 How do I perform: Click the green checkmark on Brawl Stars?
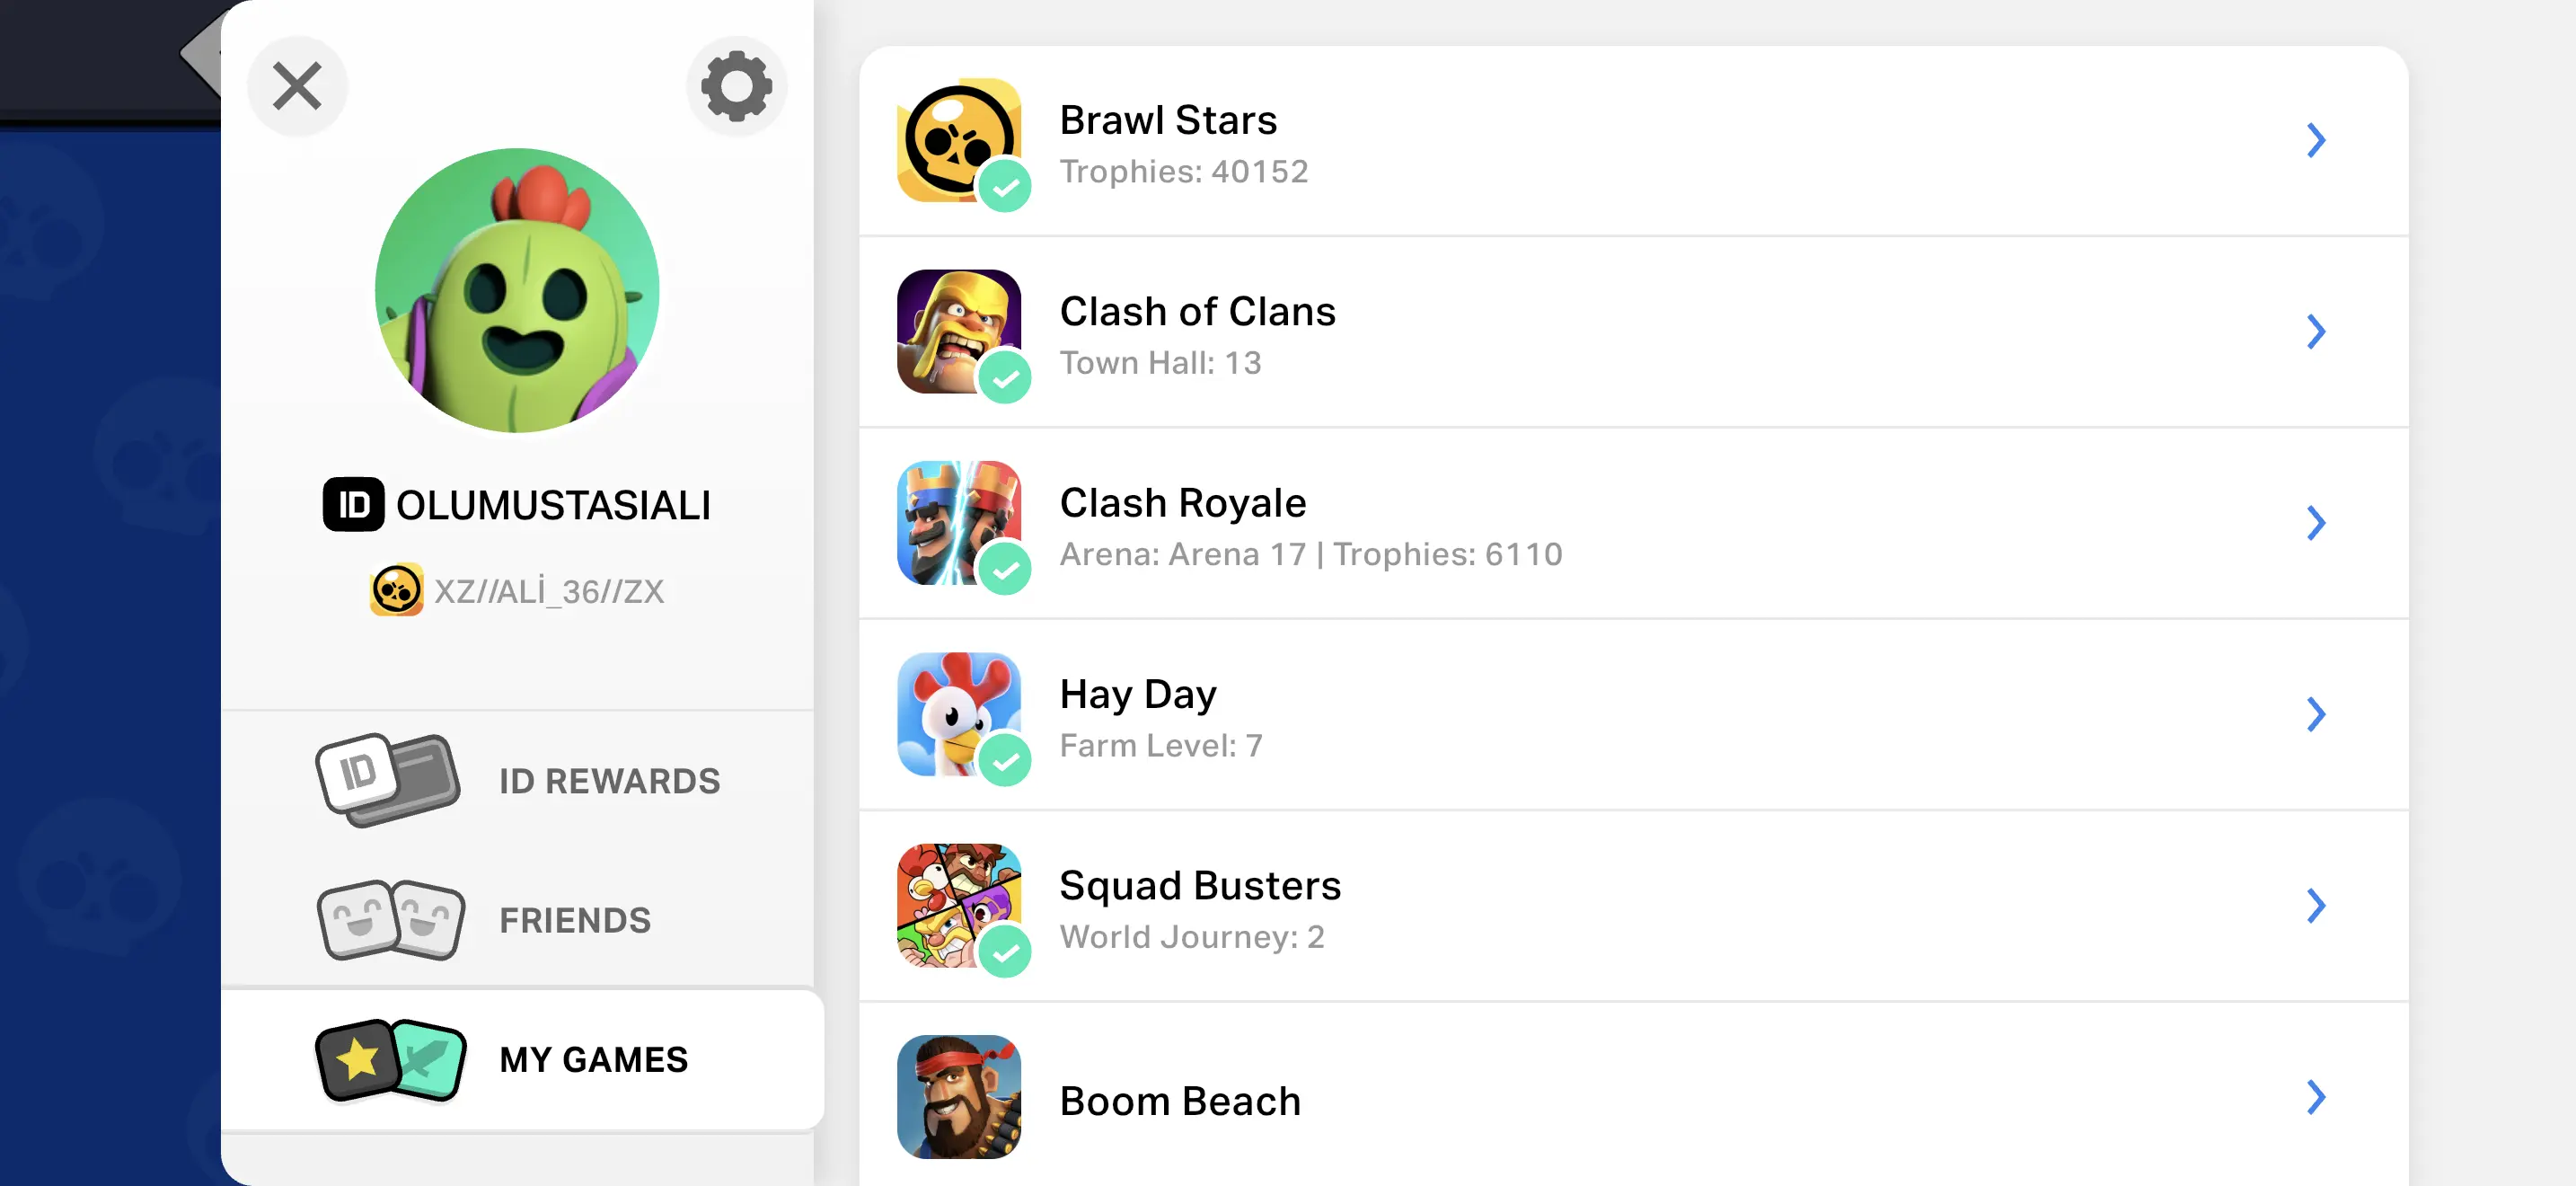tap(1005, 186)
